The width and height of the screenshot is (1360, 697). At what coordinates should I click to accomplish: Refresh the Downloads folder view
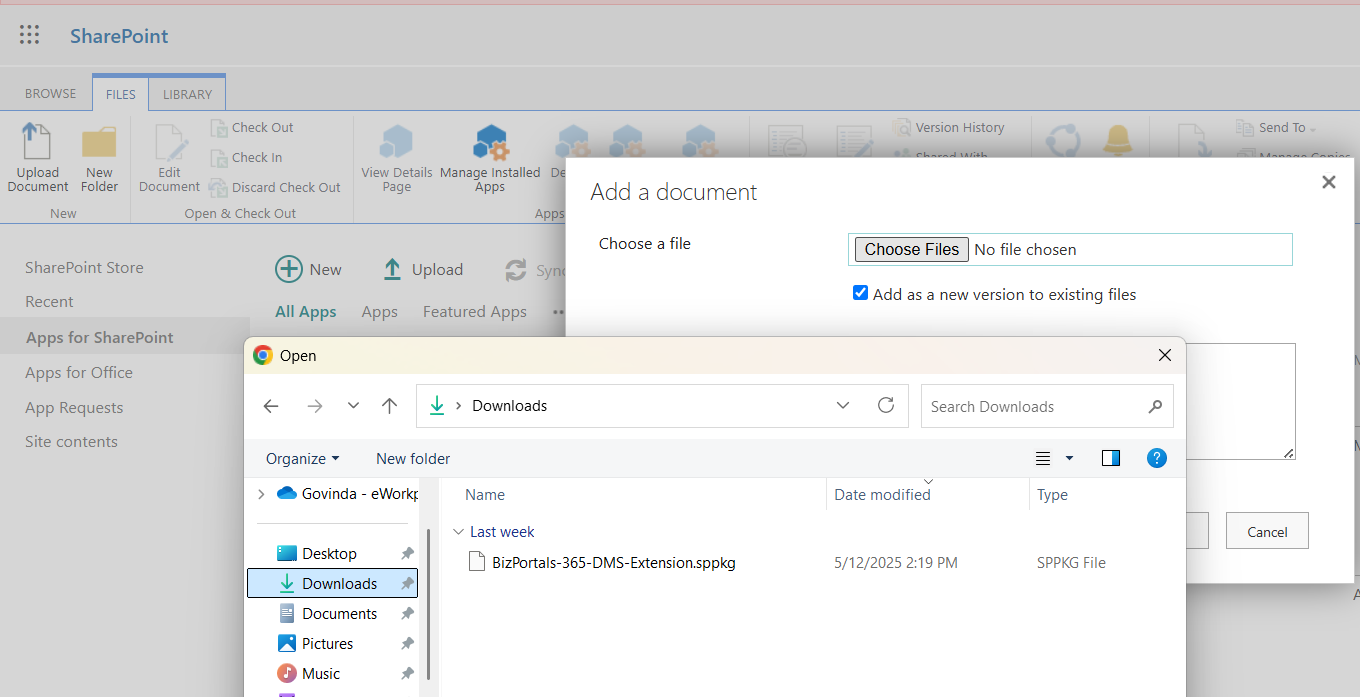point(886,405)
